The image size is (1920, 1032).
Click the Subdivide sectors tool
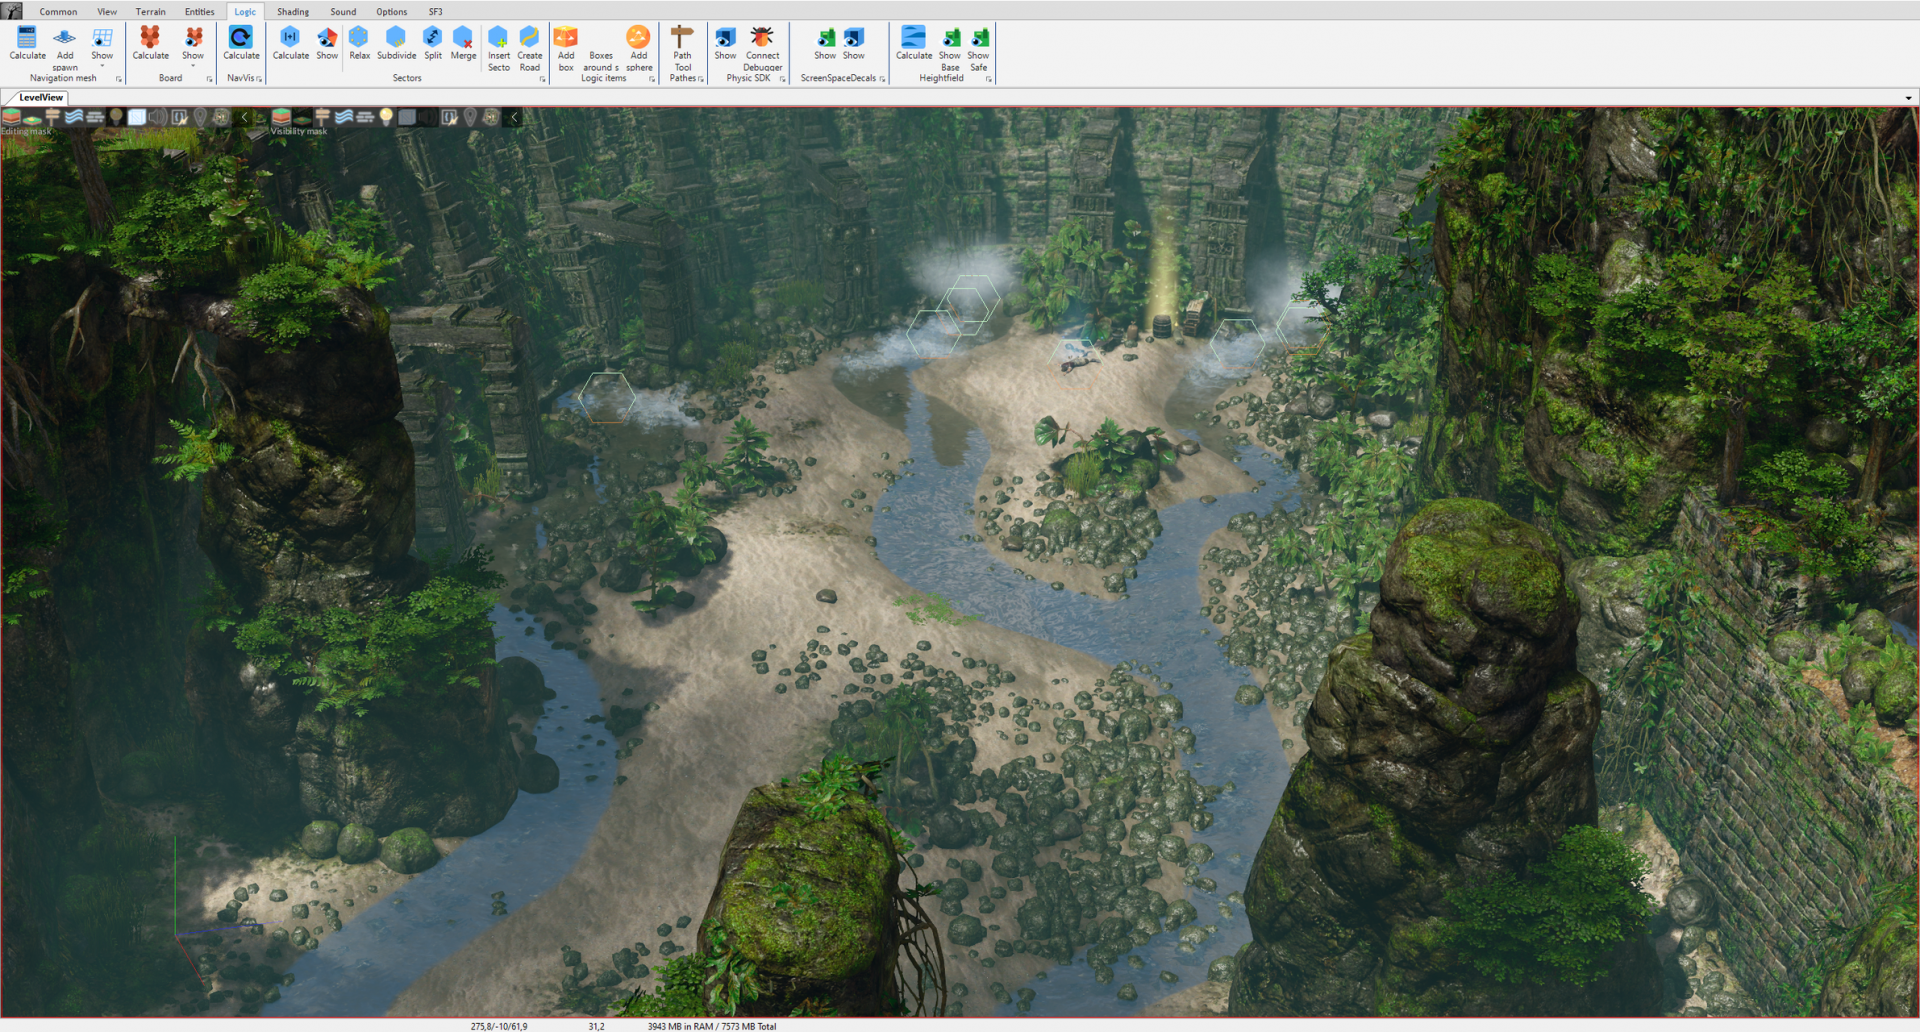pyautogui.click(x=396, y=44)
